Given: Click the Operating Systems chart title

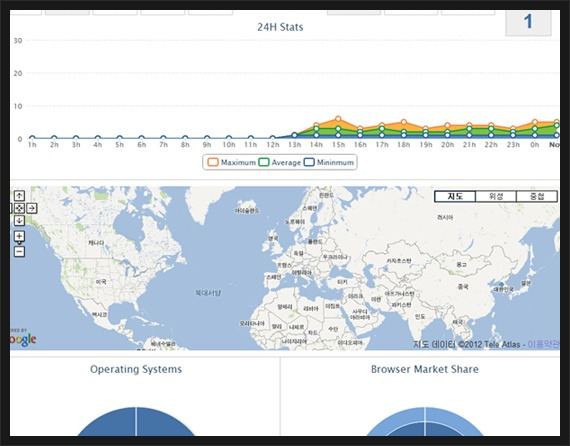Looking at the screenshot, I should pos(136,369).
